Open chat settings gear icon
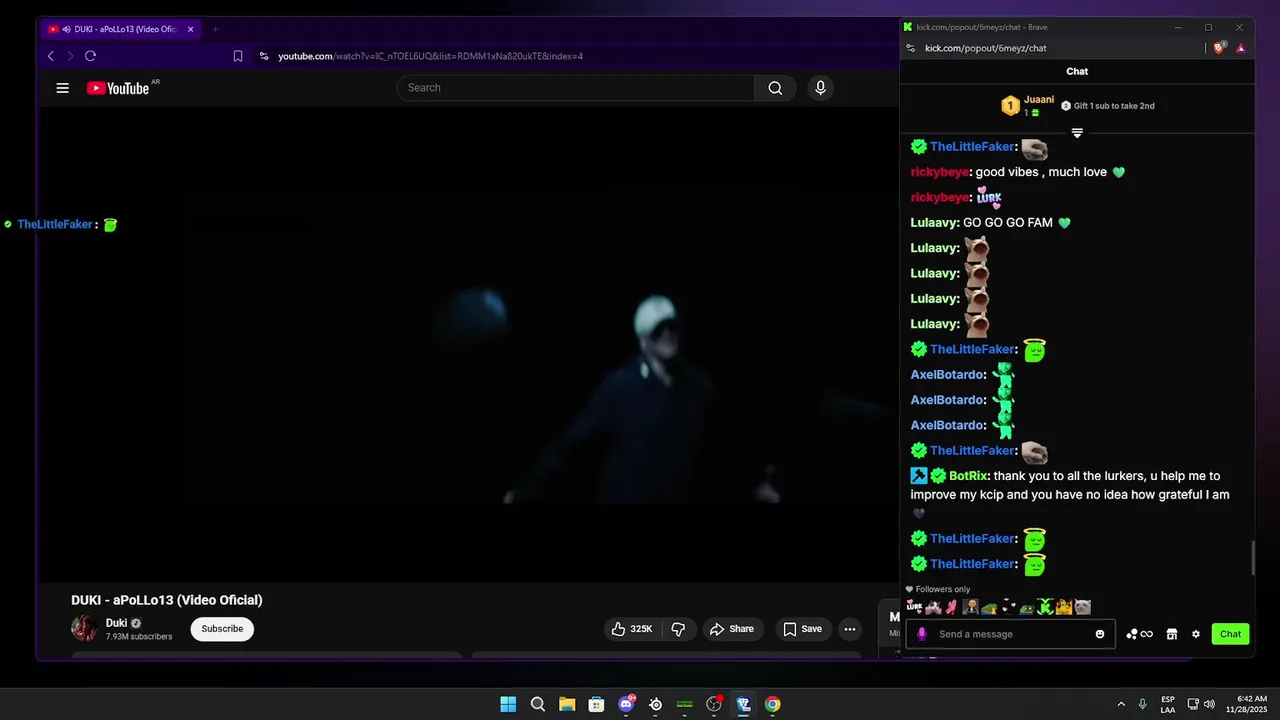 click(x=1195, y=634)
